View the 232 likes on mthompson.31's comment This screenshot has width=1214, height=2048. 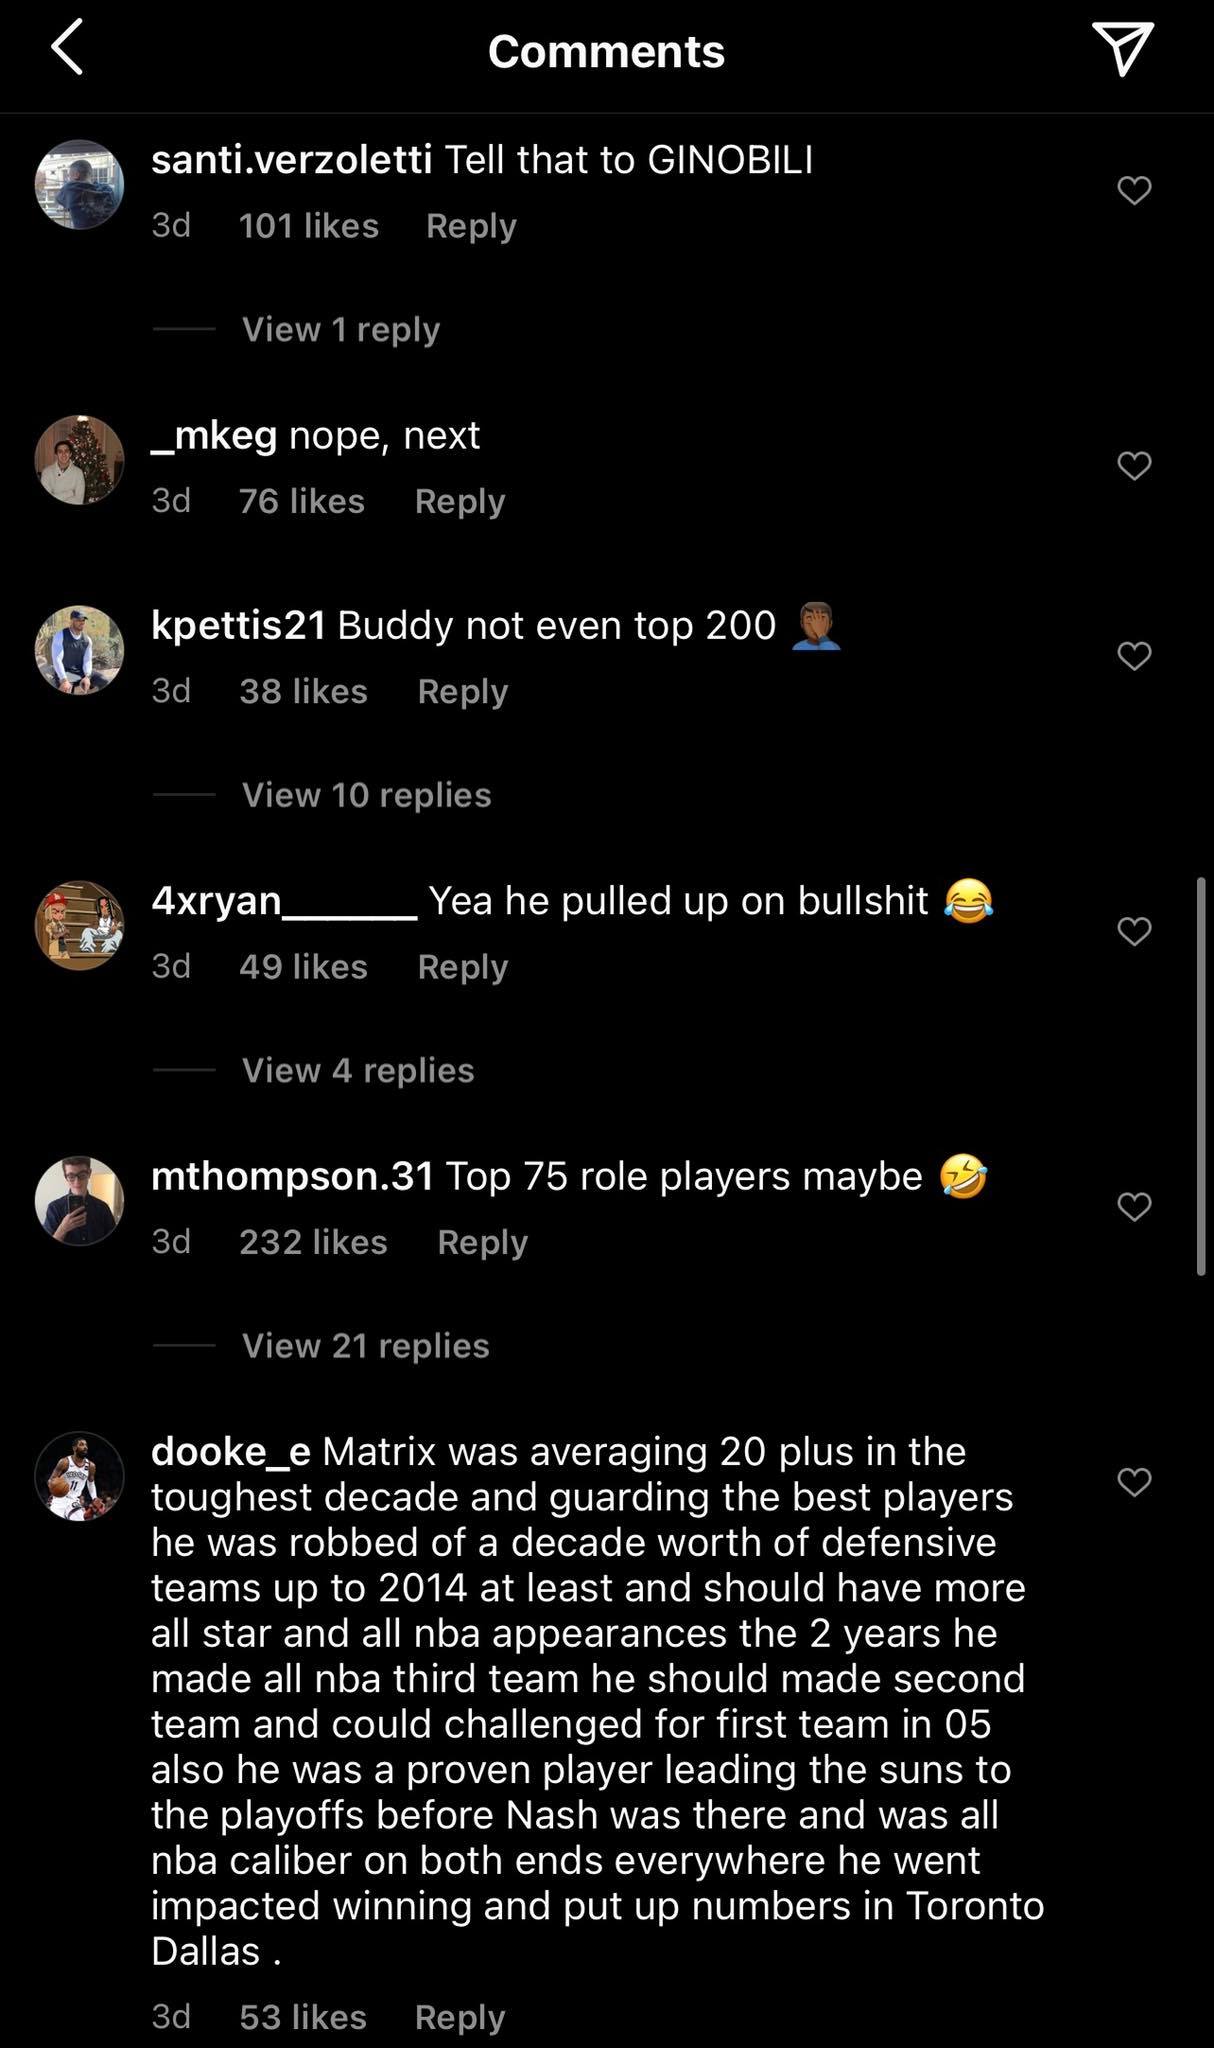click(x=313, y=1242)
